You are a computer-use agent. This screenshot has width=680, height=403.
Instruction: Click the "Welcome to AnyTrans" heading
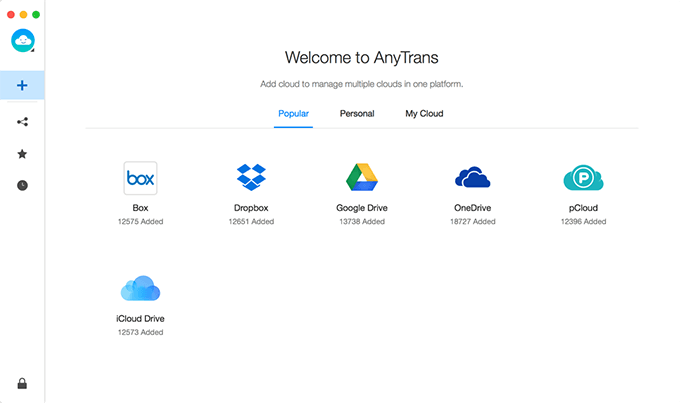pos(362,58)
